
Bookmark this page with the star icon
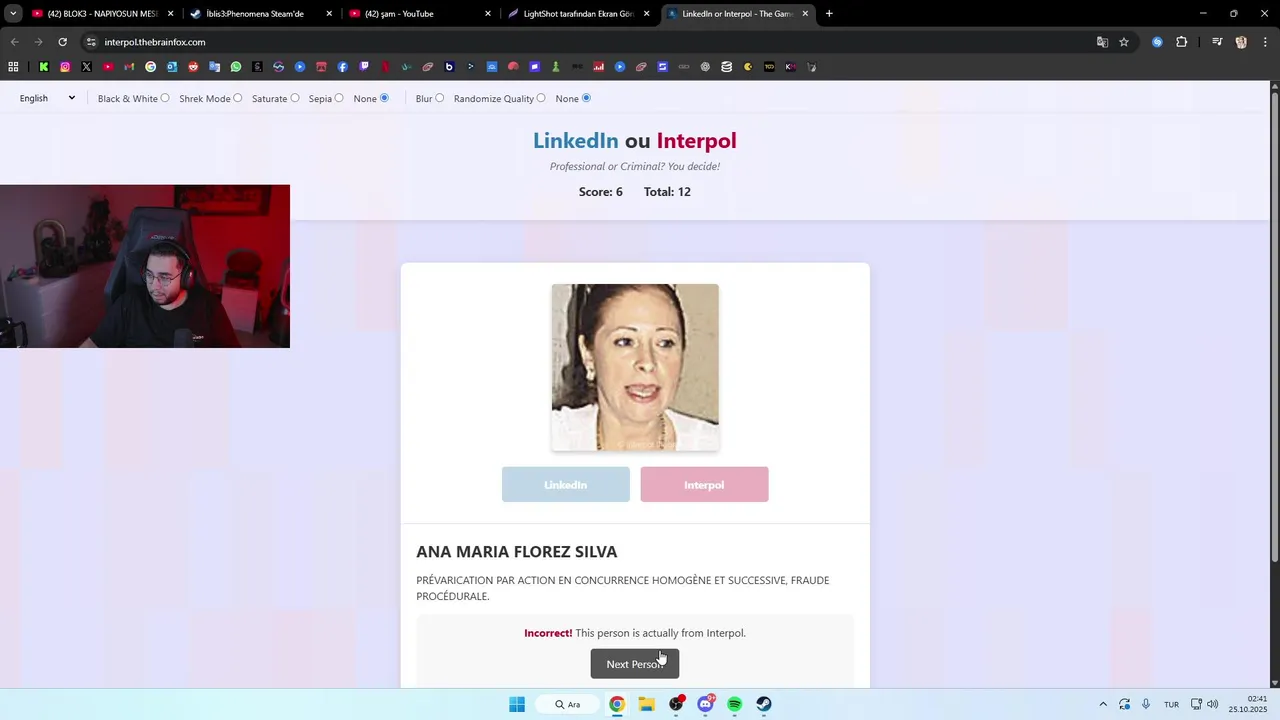(x=1124, y=42)
